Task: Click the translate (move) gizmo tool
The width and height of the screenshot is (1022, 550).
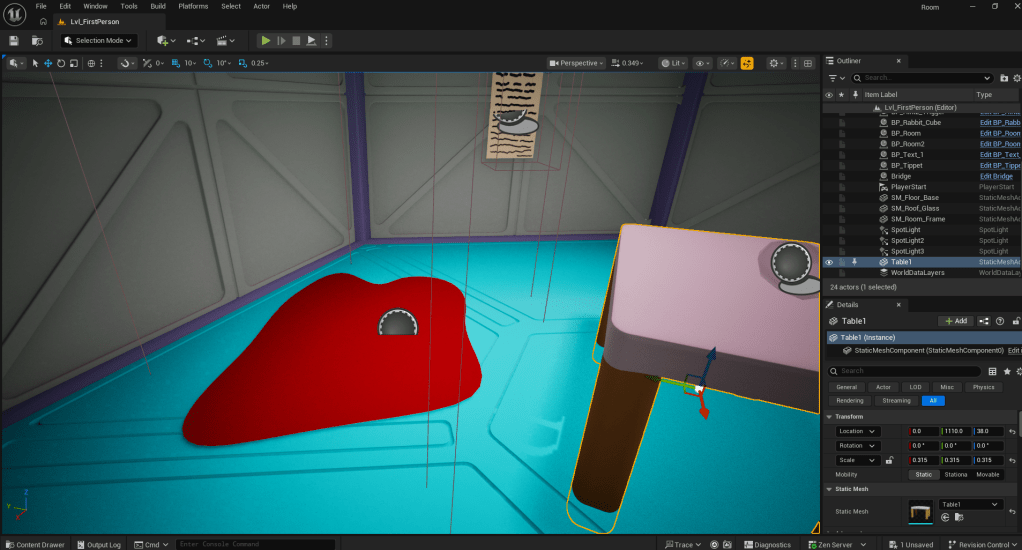Action: 48,63
